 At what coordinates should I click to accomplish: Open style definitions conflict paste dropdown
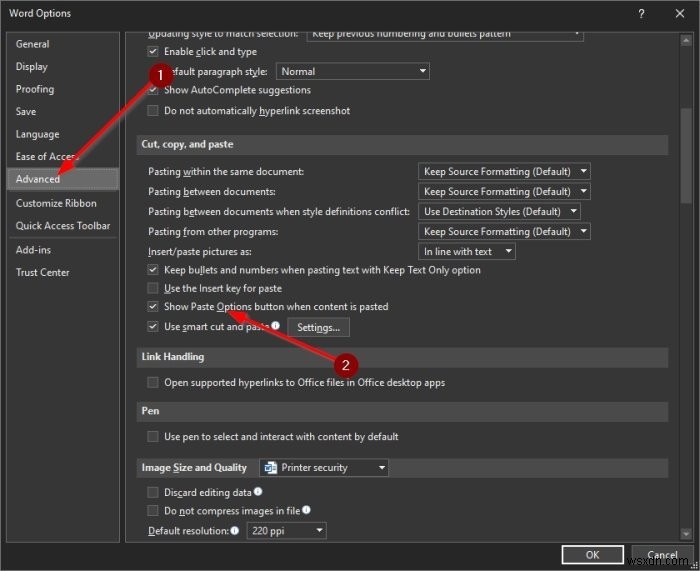499,212
